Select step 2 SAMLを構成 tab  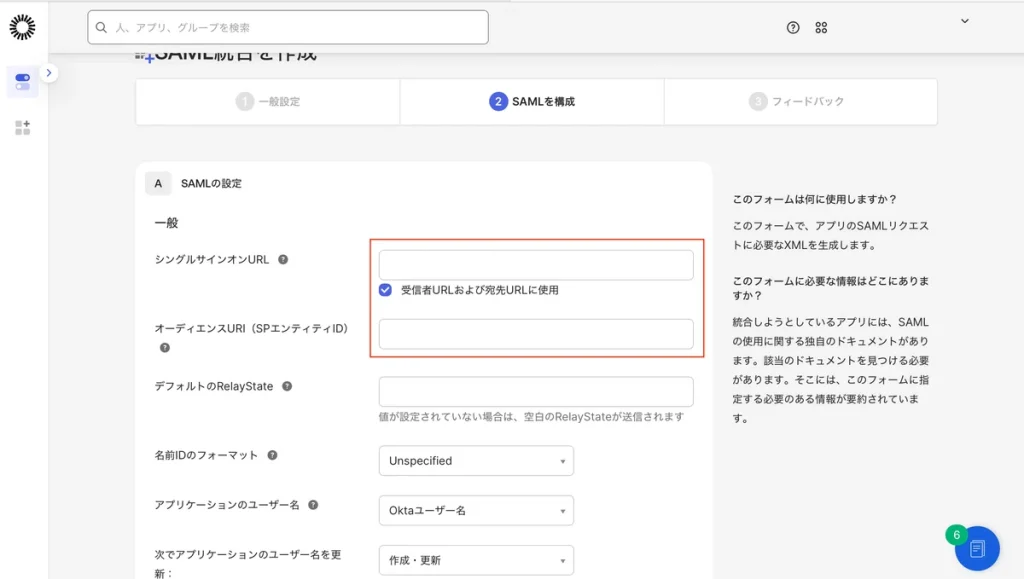coord(532,102)
